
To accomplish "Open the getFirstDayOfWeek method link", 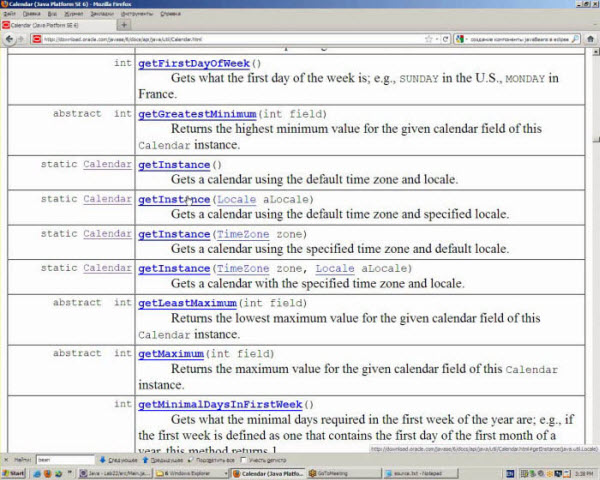I will click(194, 63).
